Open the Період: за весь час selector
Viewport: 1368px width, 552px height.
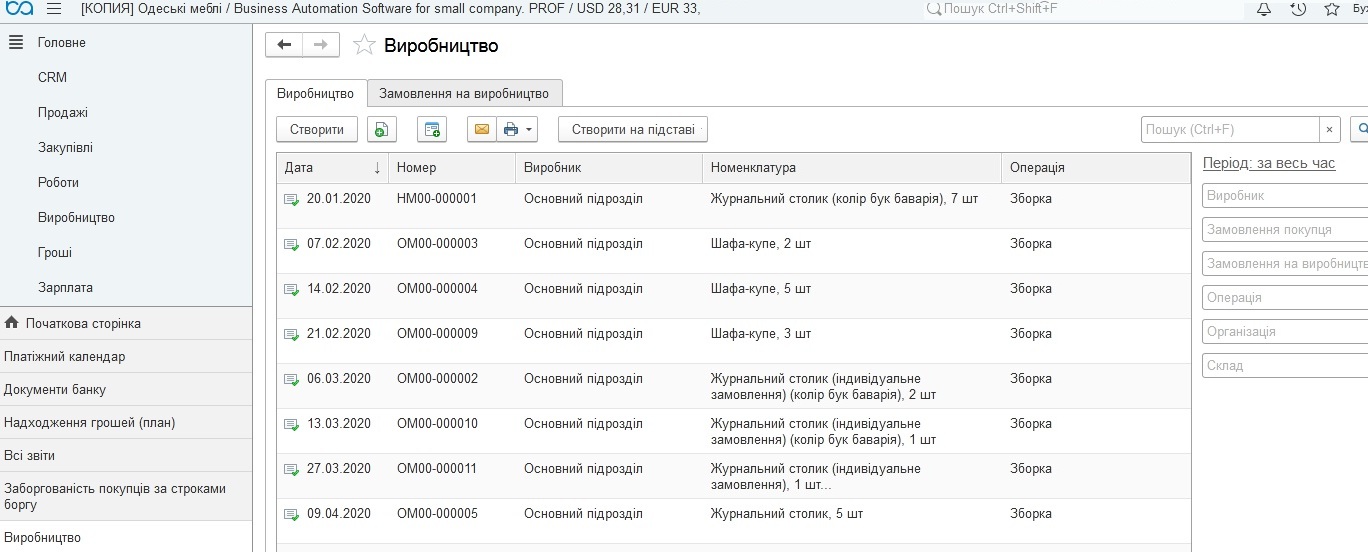[1268, 163]
